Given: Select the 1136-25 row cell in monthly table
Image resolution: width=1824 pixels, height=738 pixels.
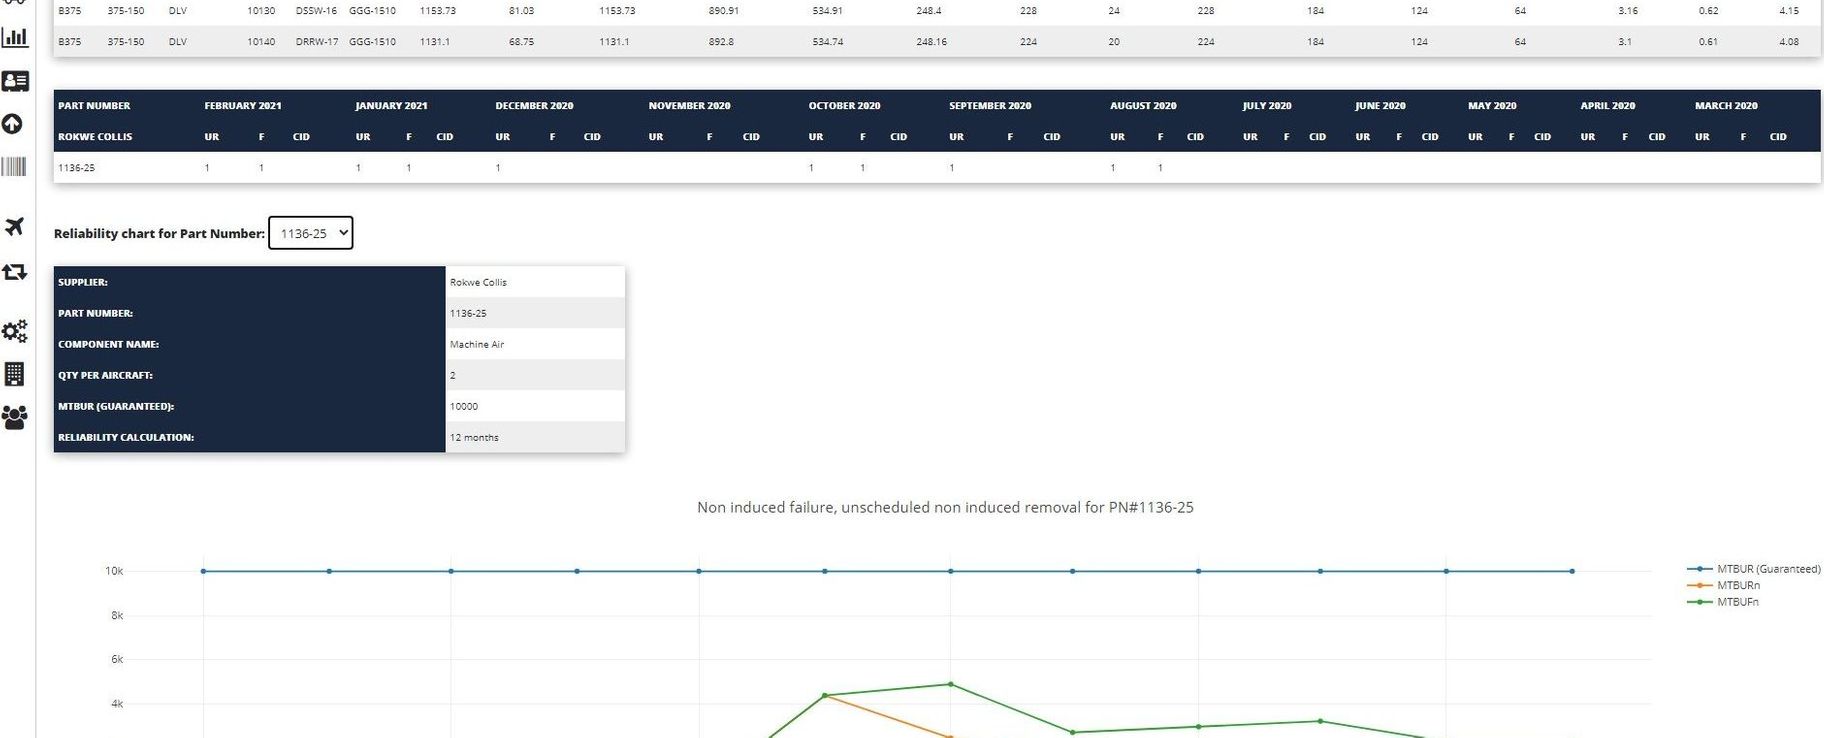Looking at the screenshot, I should point(76,168).
